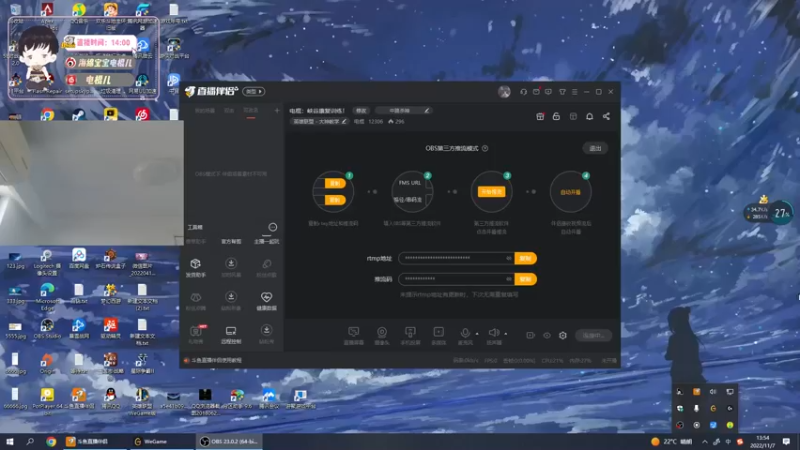
Task: Toggle the preview eye icon in bottom bar
Action: [x=546, y=335]
